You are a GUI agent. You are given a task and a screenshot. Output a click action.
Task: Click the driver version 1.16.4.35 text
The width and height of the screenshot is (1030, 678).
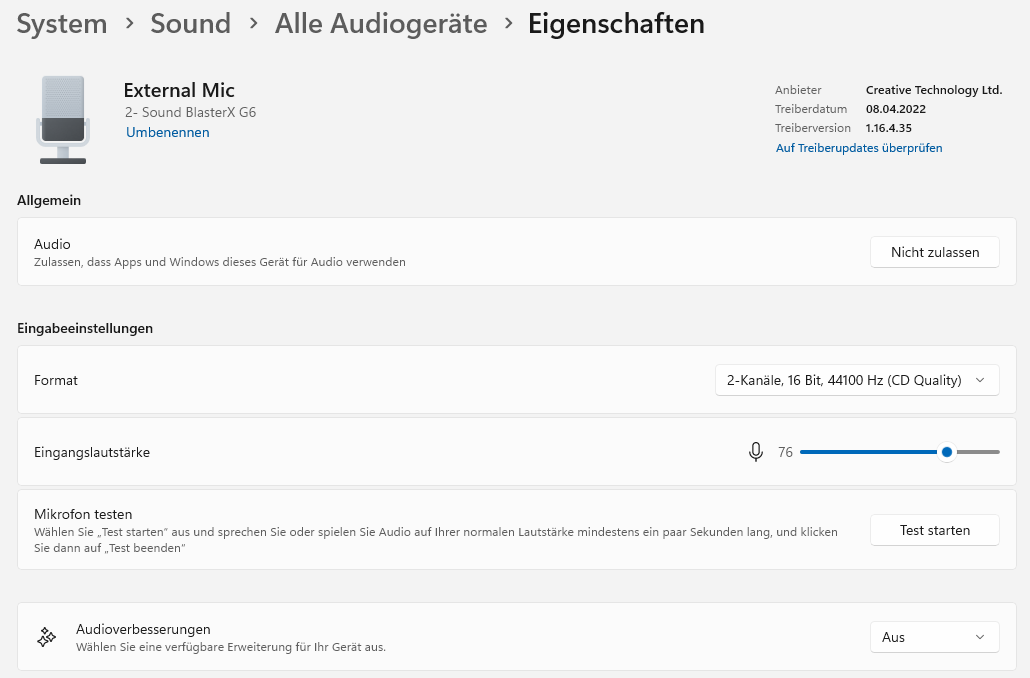point(888,128)
